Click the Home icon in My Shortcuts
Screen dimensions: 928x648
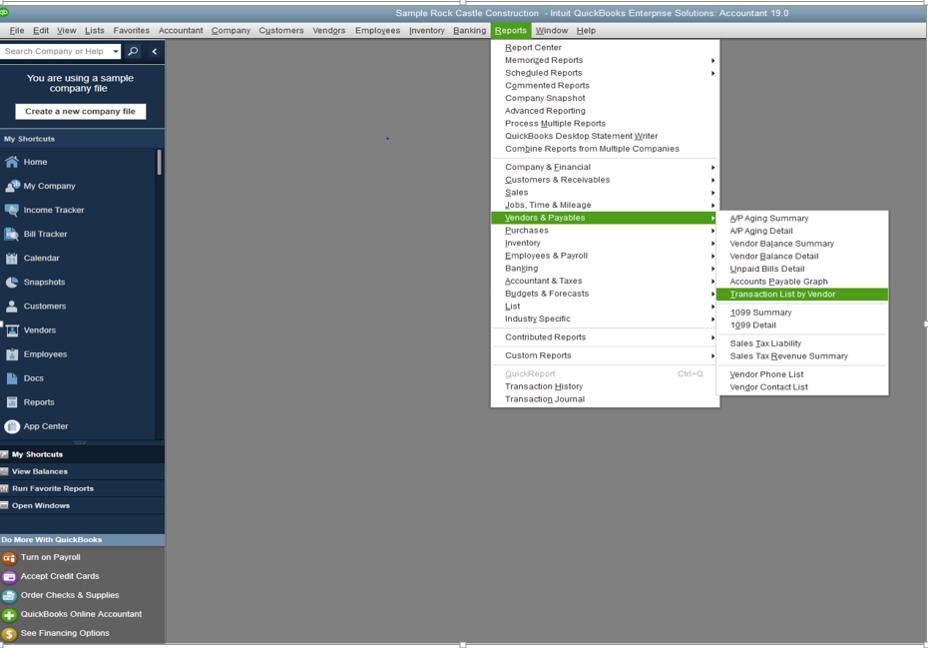point(12,162)
